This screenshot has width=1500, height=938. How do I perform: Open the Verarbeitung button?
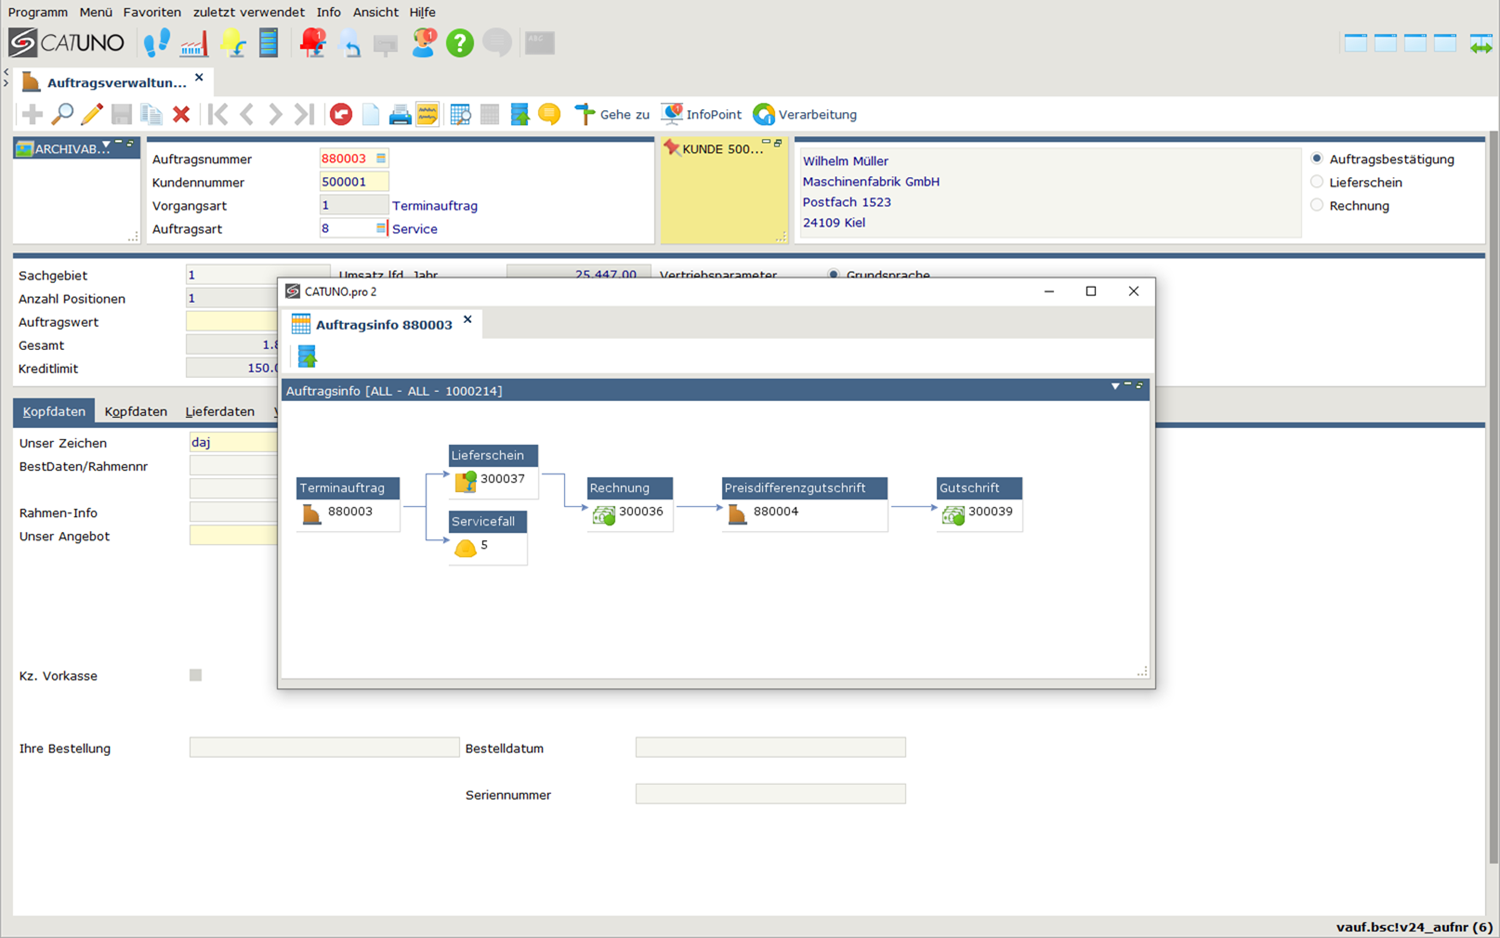coord(805,115)
